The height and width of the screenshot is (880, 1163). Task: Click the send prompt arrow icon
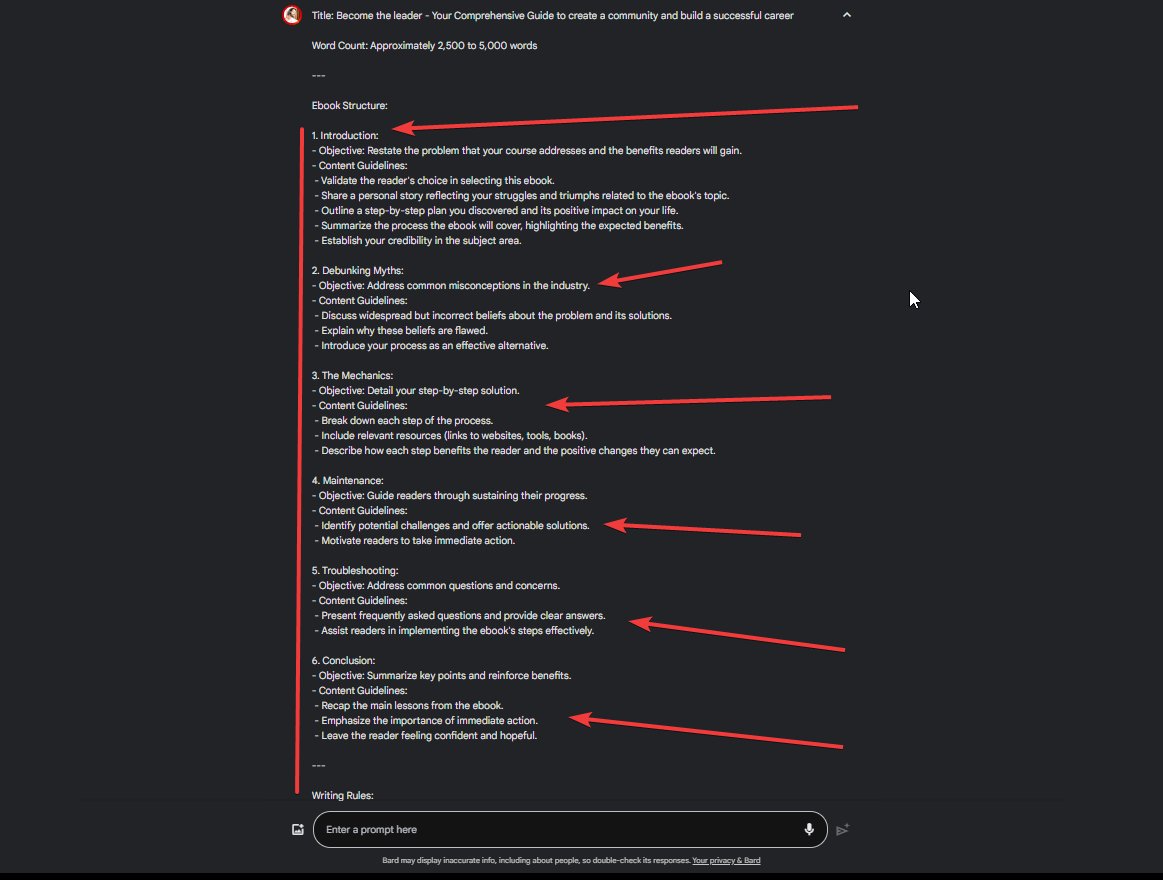click(843, 830)
